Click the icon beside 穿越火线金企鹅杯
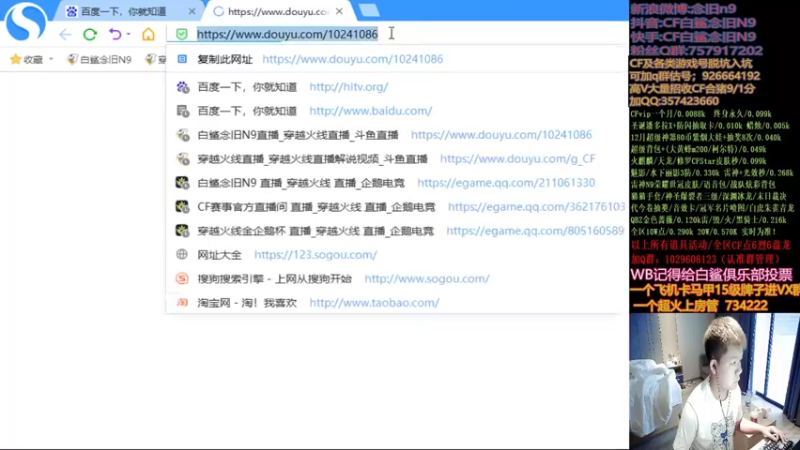This screenshot has width=800, height=450. pyautogui.click(x=182, y=231)
